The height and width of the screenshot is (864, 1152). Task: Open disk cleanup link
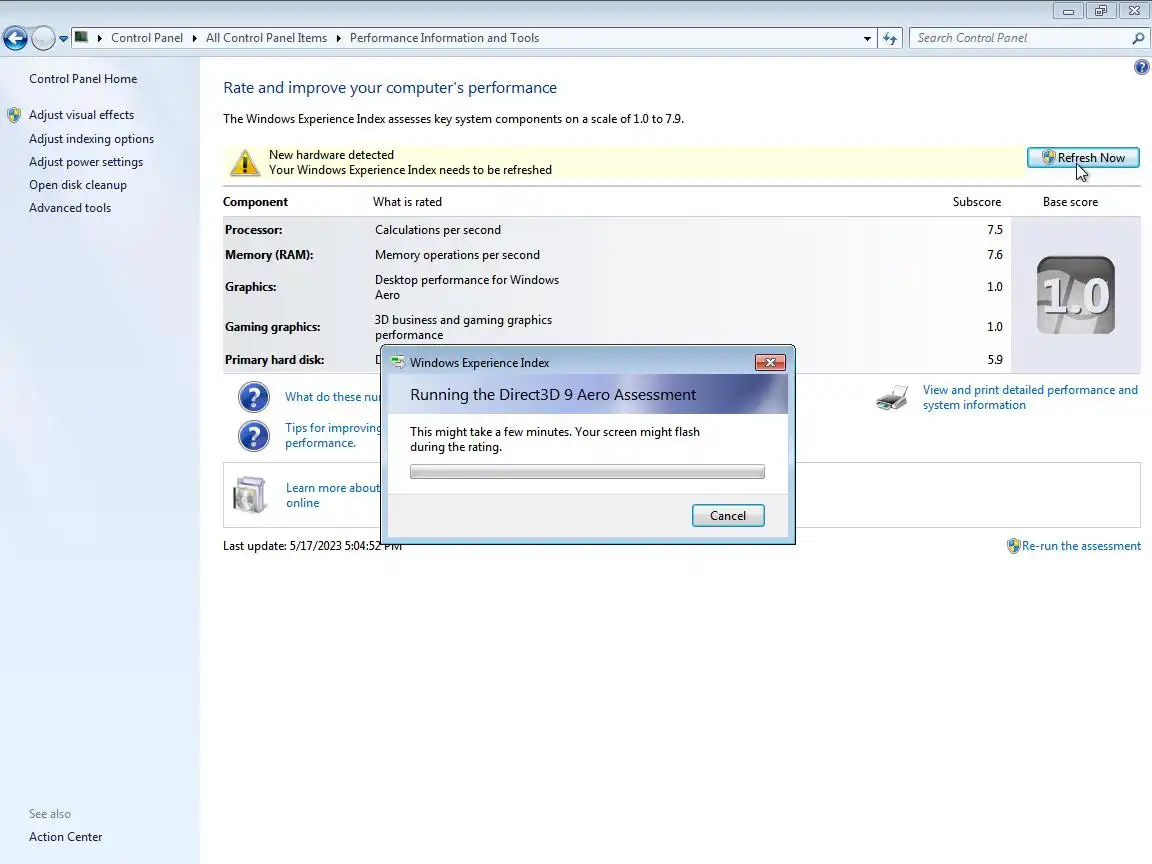78,185
